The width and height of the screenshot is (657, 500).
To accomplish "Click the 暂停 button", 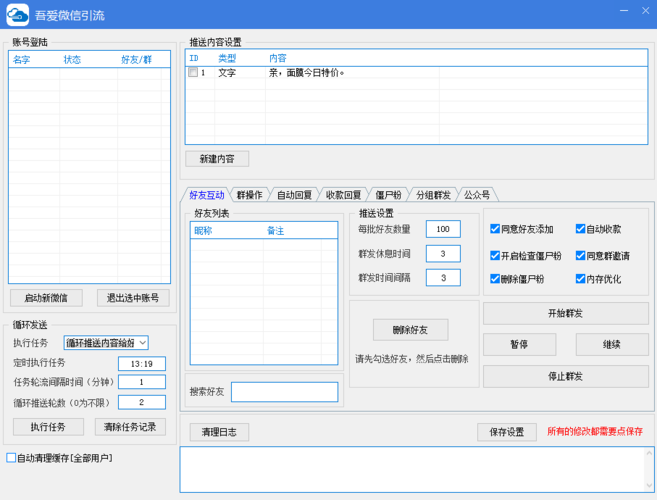I will pos(520,345).
